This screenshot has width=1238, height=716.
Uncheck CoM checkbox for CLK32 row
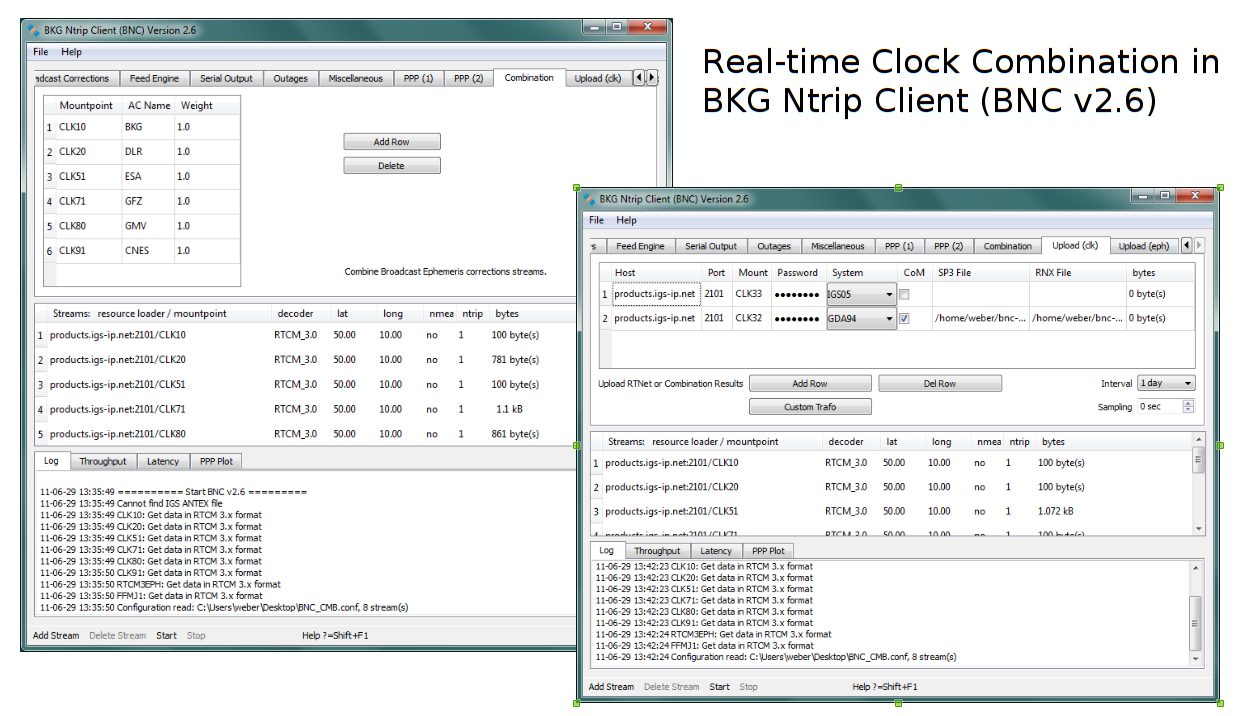(x=904, y=319)
